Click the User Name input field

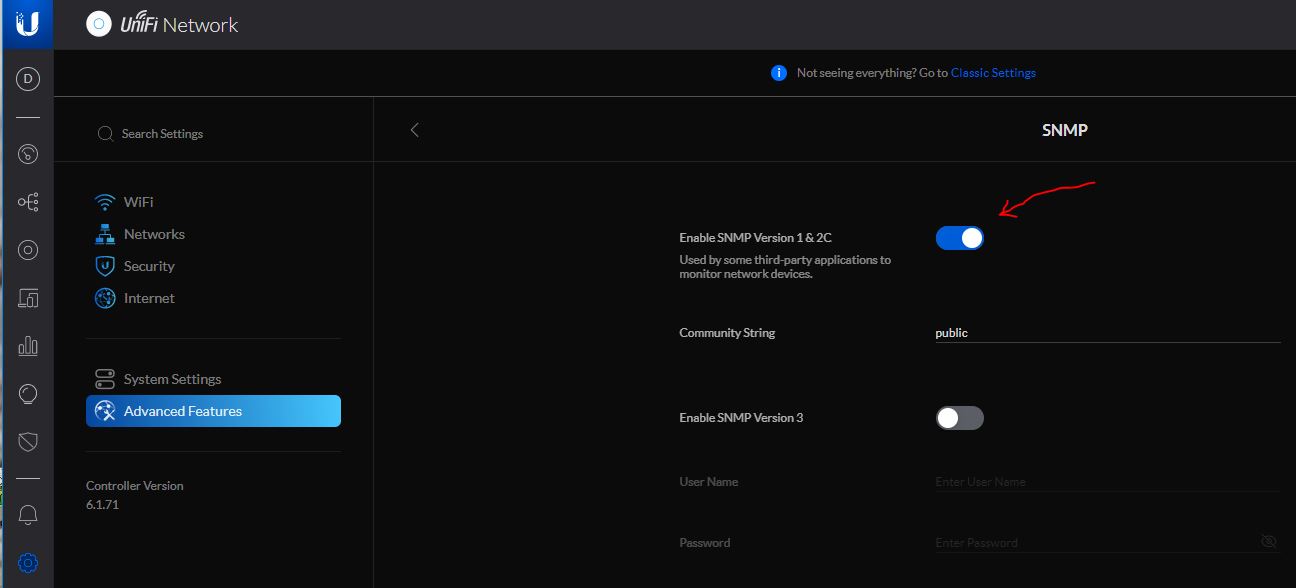(x=1107, y=482)
